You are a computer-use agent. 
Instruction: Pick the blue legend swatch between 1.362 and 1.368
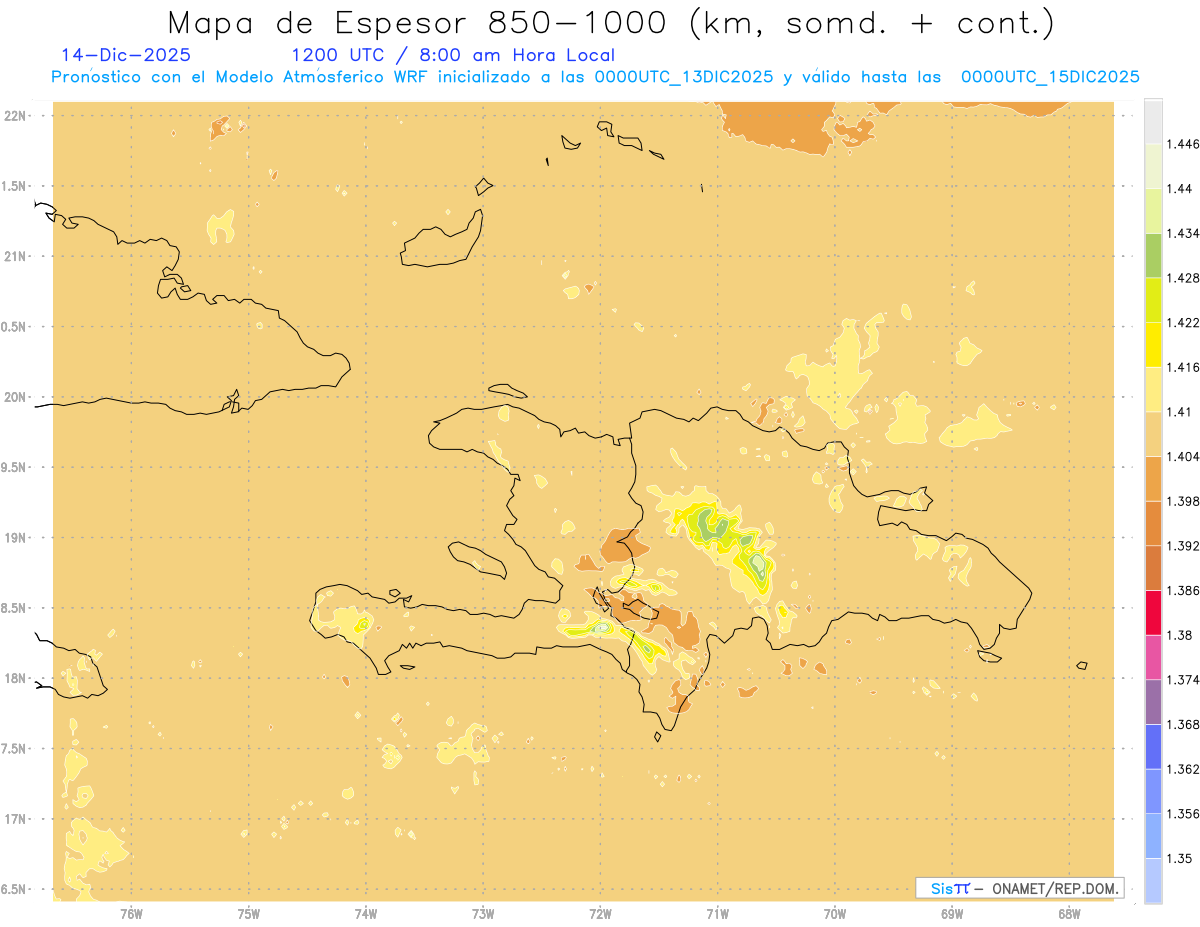click(1153, 747)
